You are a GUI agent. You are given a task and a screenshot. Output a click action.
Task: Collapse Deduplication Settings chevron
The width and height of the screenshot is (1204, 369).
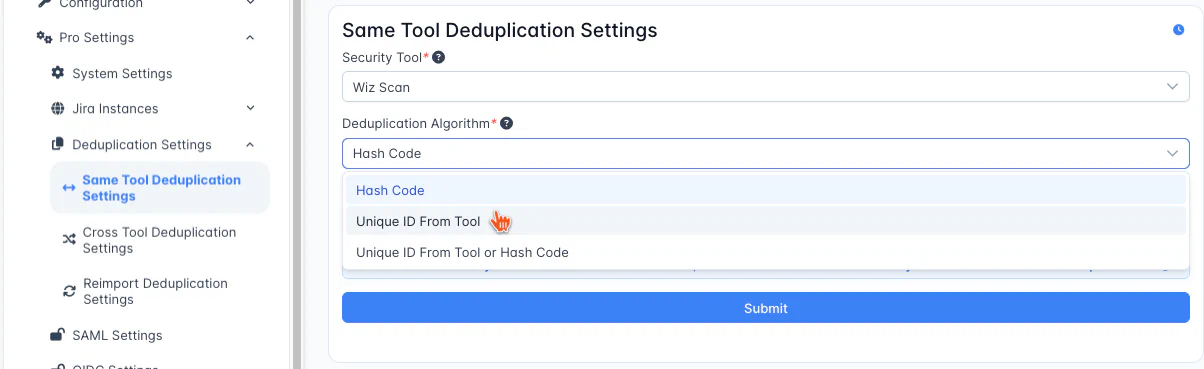(x=250, y=144)
